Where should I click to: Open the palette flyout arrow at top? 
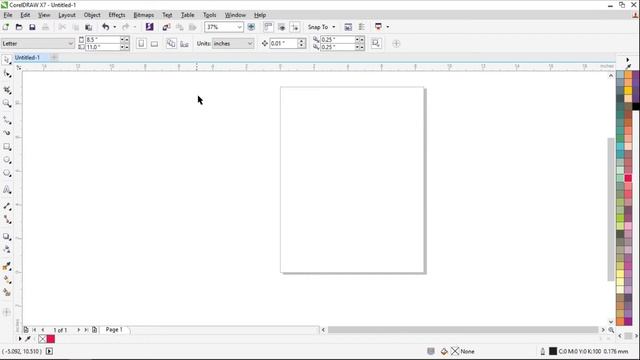(x=628, y=60)
